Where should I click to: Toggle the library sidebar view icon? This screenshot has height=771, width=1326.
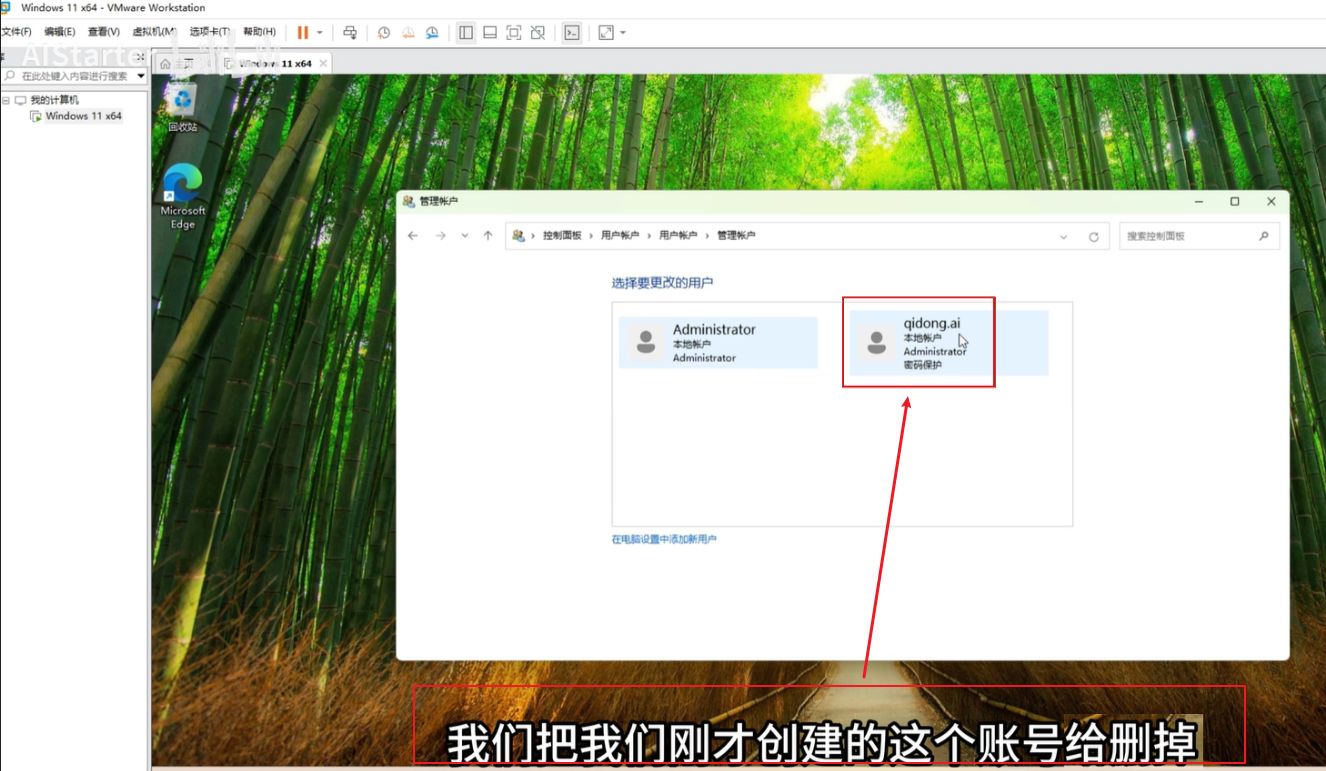(466, 32)
